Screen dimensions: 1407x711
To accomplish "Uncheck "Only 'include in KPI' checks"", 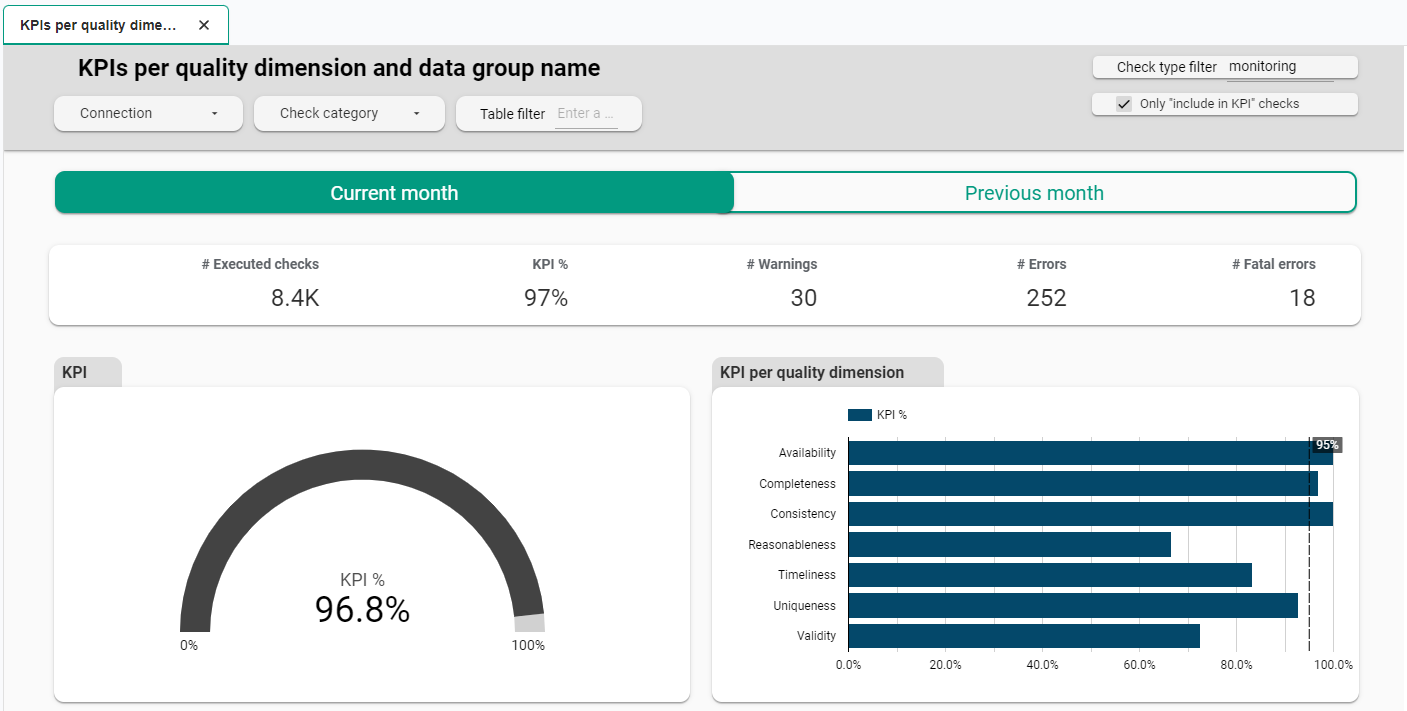I will (1123, 103).
